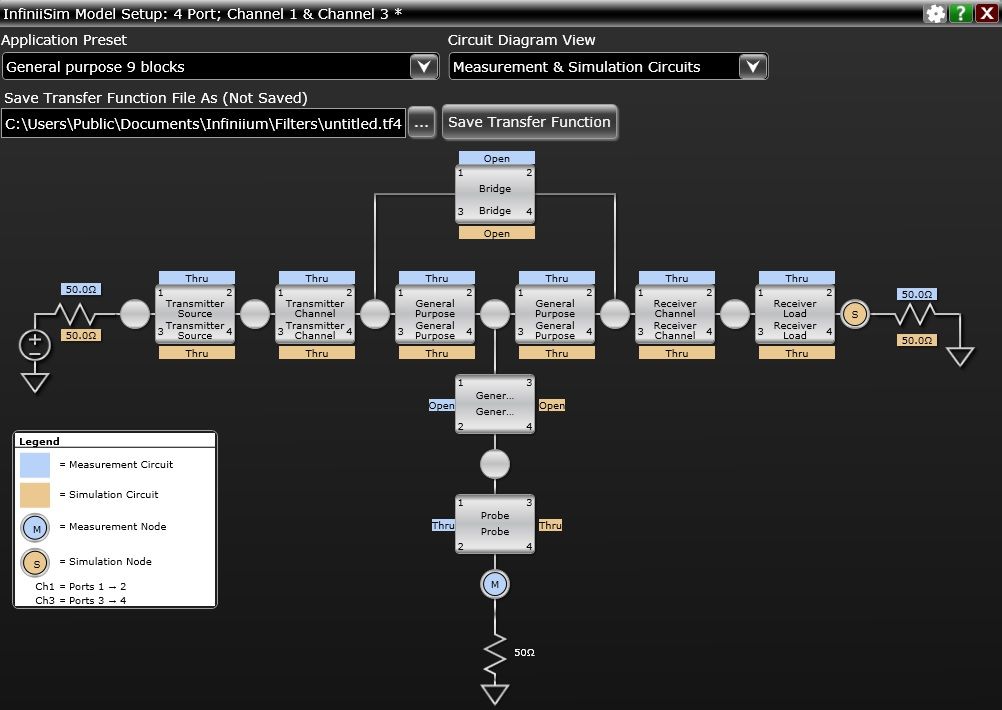
Task: Click orange Thru below second General Purpose
Action: [557, 352]
